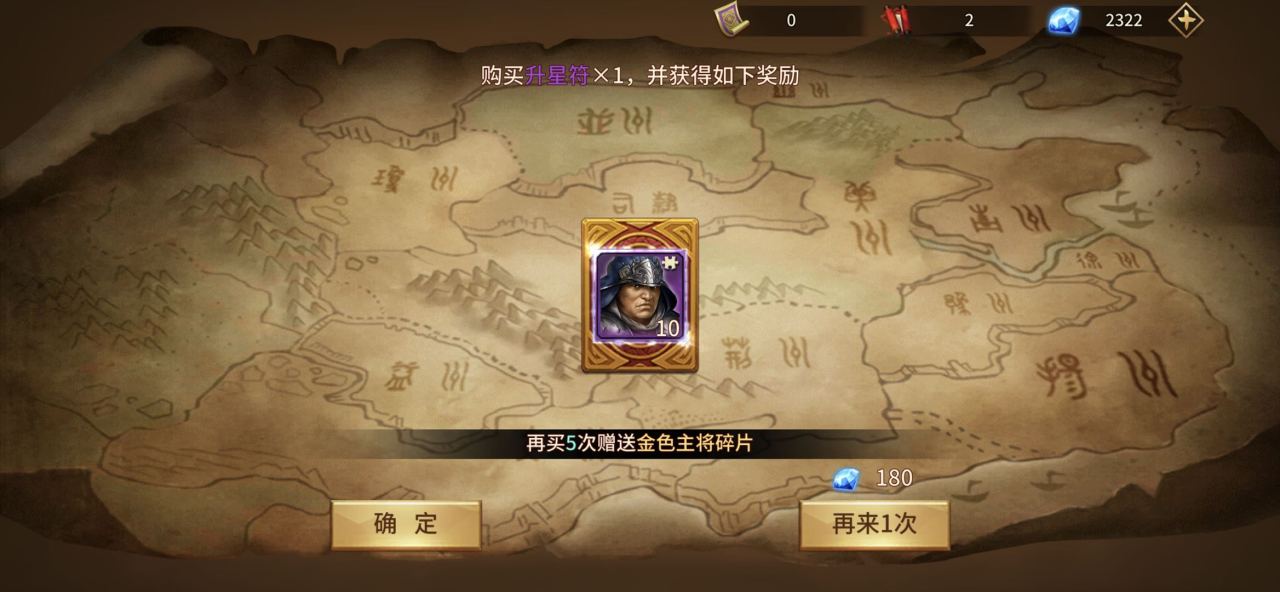Viewport: 1280px width, 592px height.
Task: Tap the number 5 in the bonus banner
Action: click(571, 444)
